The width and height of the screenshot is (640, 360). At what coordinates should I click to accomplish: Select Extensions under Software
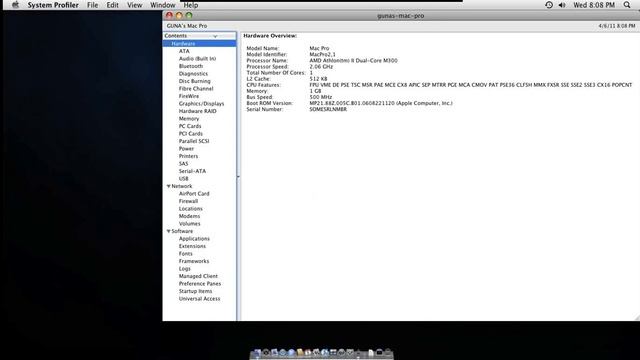pyautogui.click(x=192, y=246)
